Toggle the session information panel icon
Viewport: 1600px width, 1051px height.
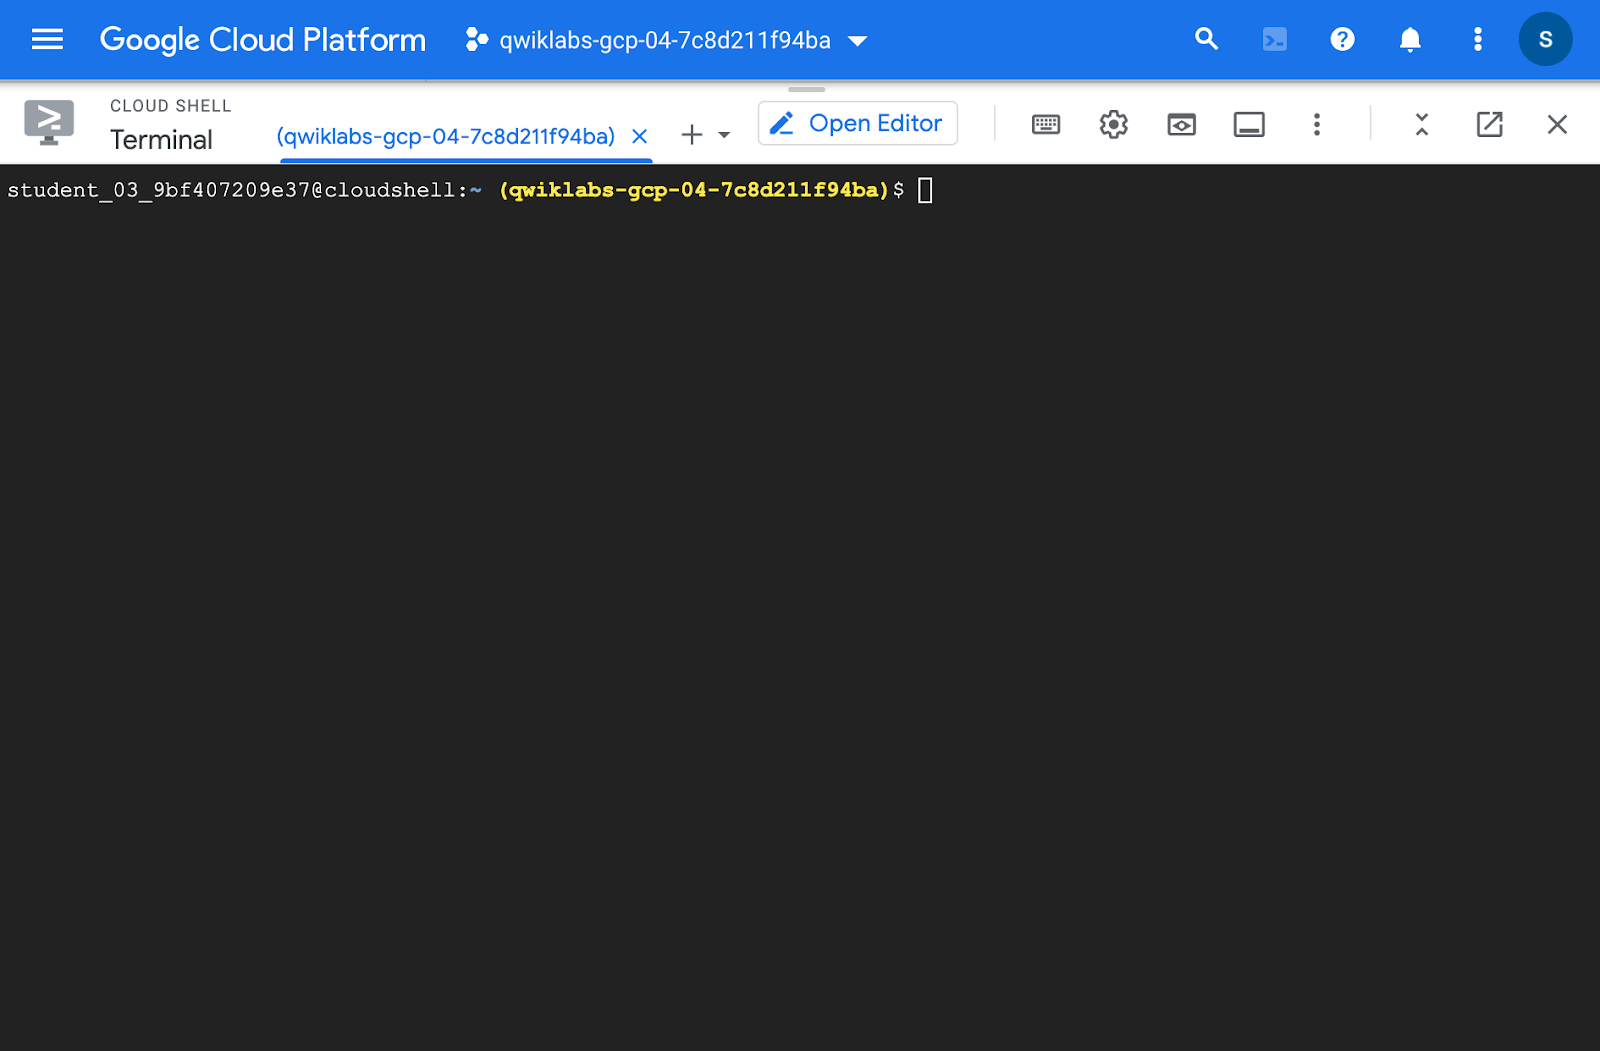[x=1249, y=124]
